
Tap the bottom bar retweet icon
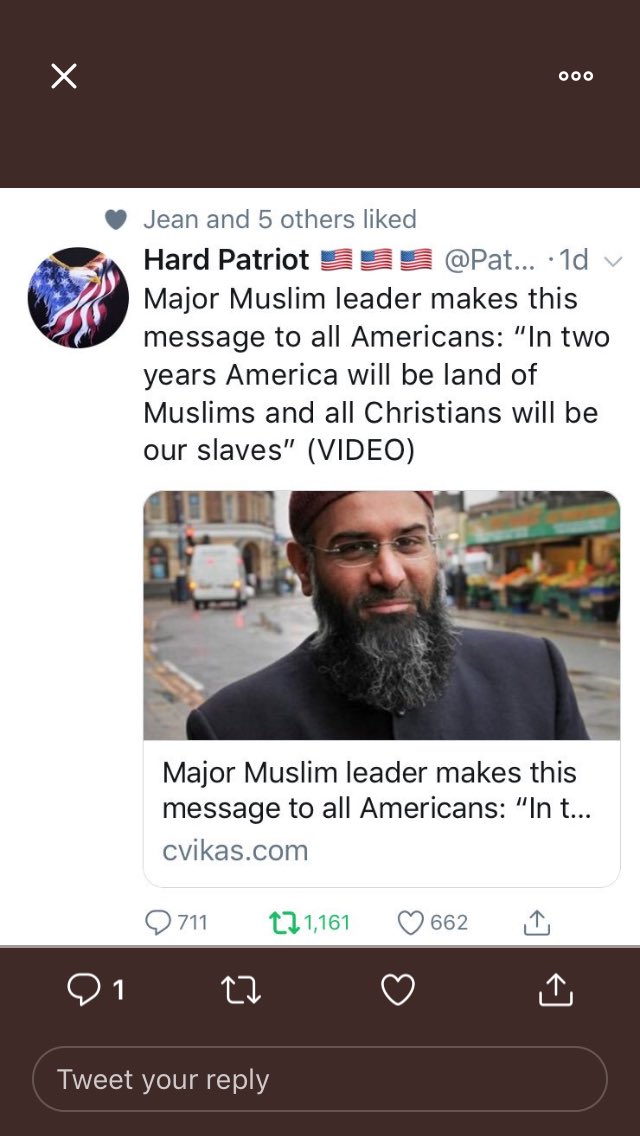point(241,990)
